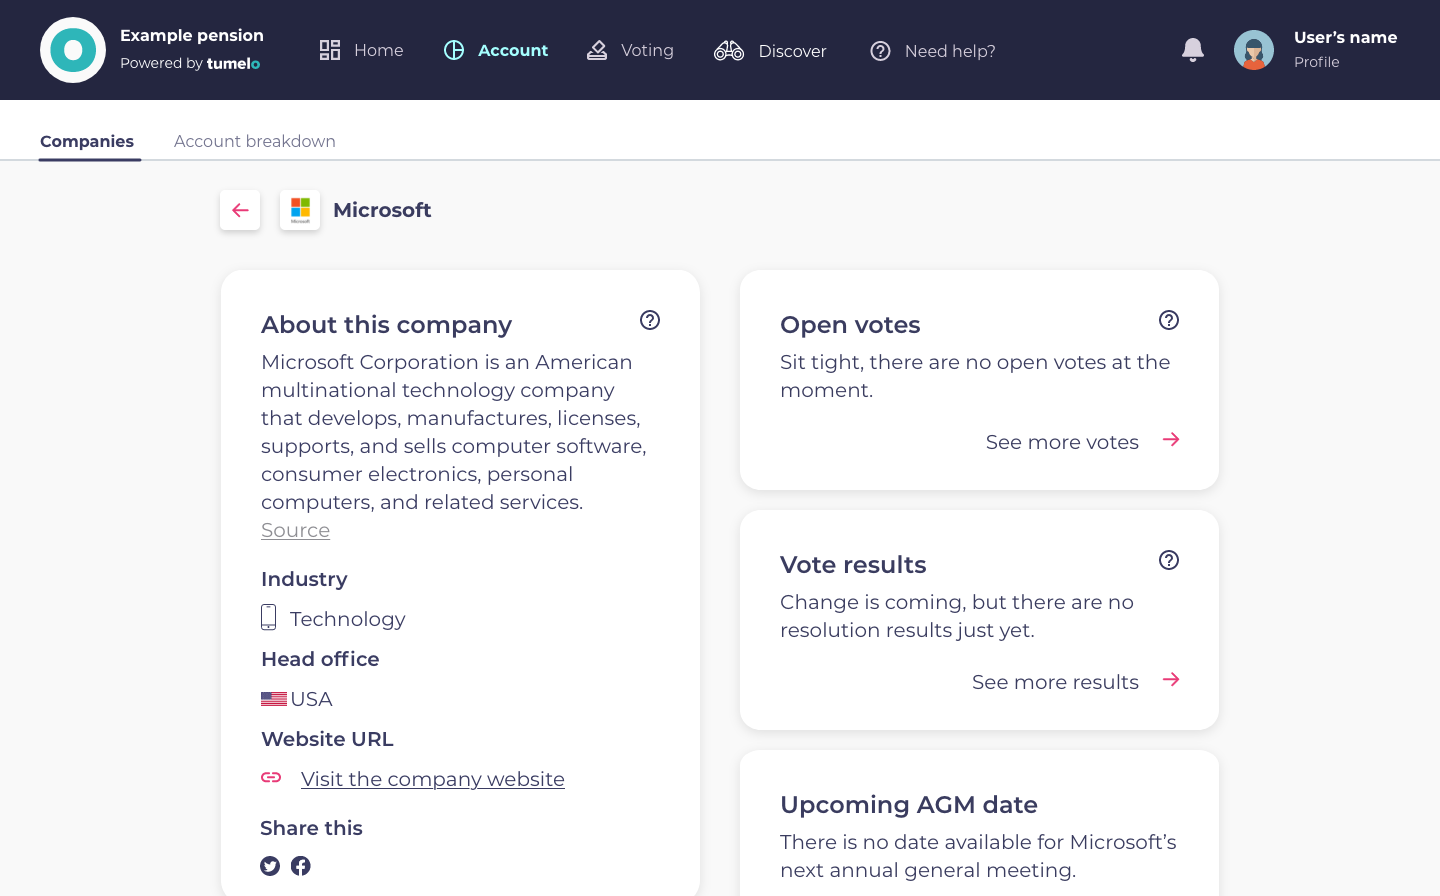Click the USA head office text
Screen dimensions: 1440x896
311,699
